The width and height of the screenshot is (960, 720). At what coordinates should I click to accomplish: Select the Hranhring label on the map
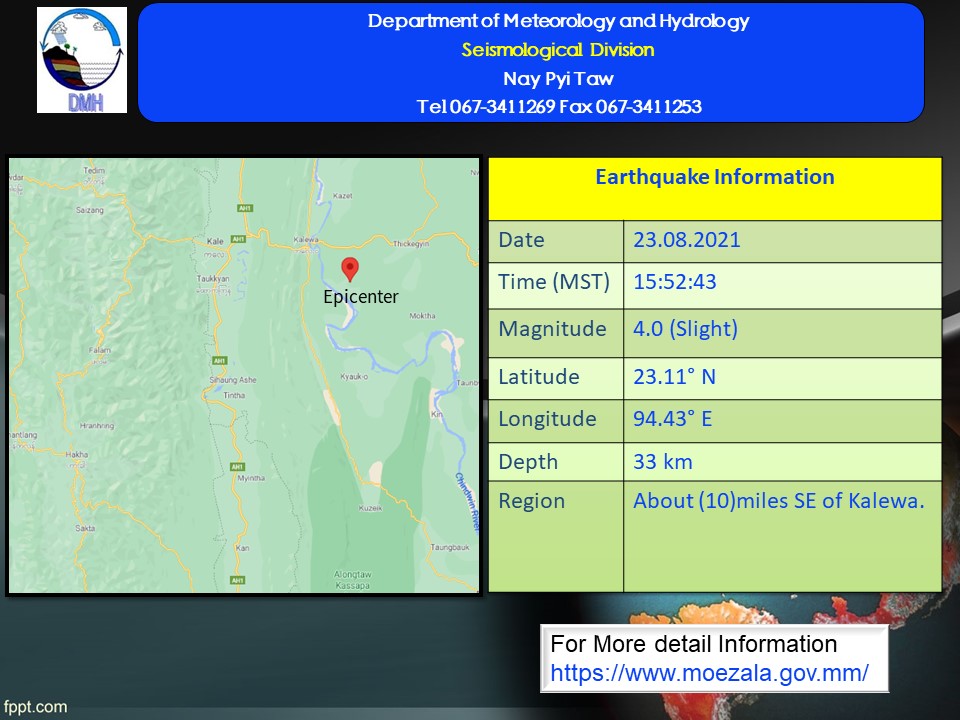coord(97,426)
